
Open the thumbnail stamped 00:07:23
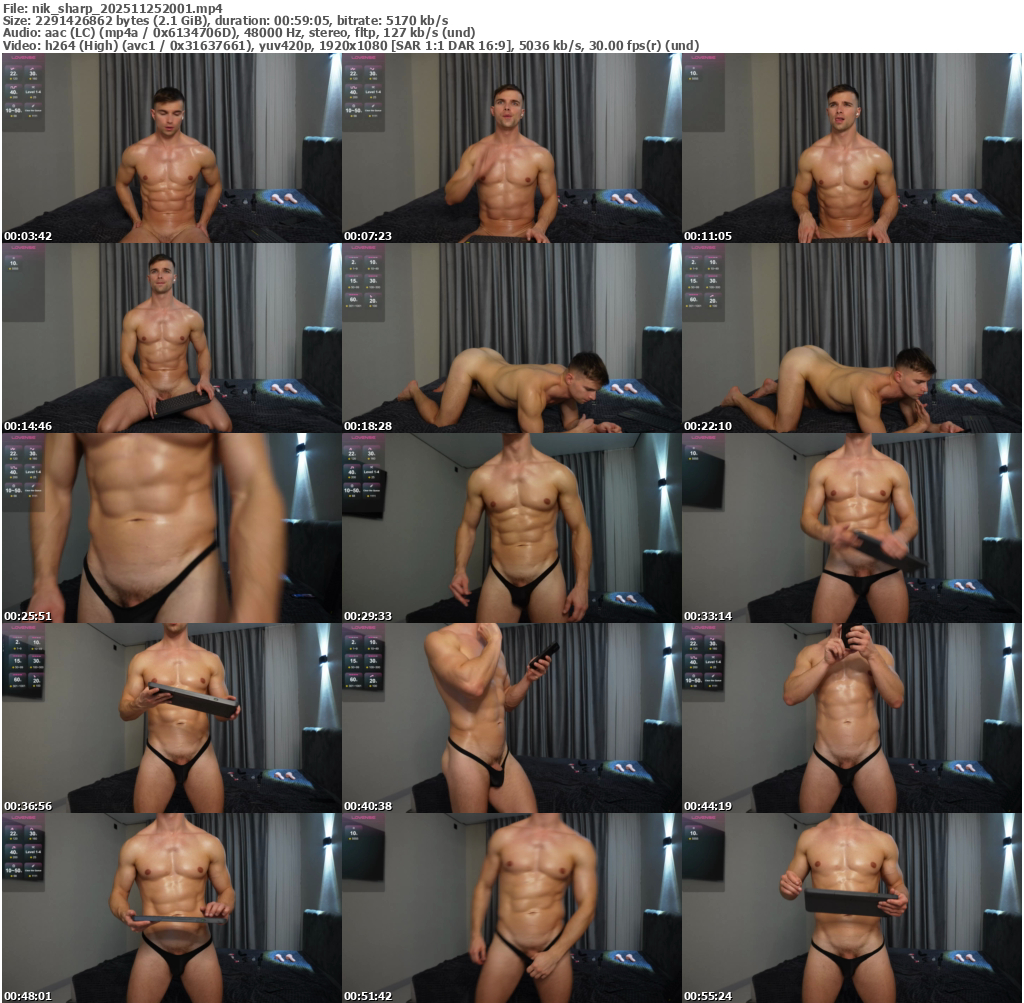(x=511, y=148)
